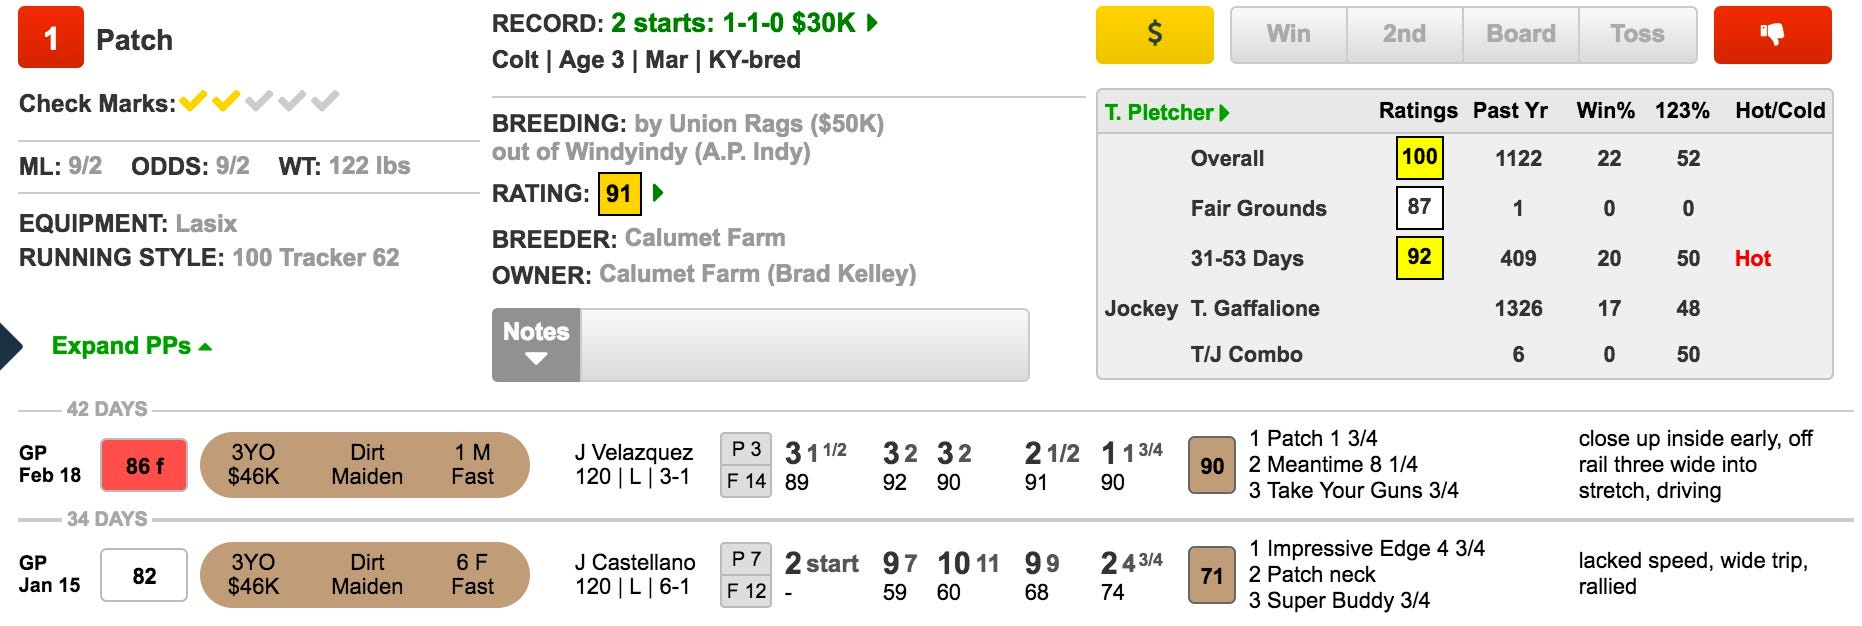The width and height of the screenshot is (1862, 626).
Task: Toggle the third gray check mark
Action: [259, 101]
